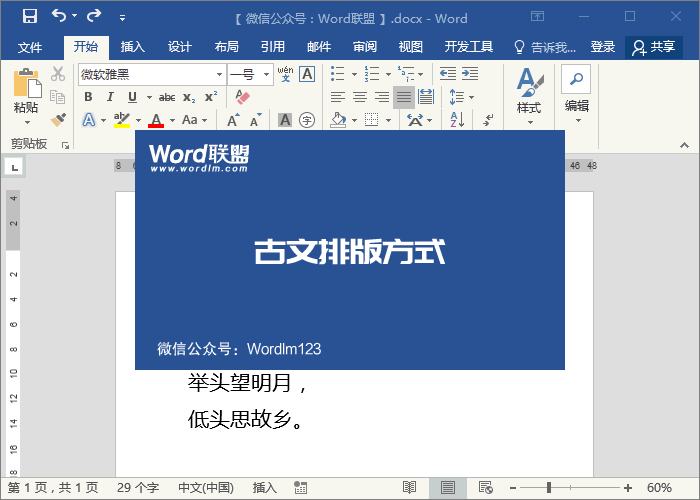Select the Format Painter brush
The width and height of the screenshot is (700, 500).
(58, 120)
